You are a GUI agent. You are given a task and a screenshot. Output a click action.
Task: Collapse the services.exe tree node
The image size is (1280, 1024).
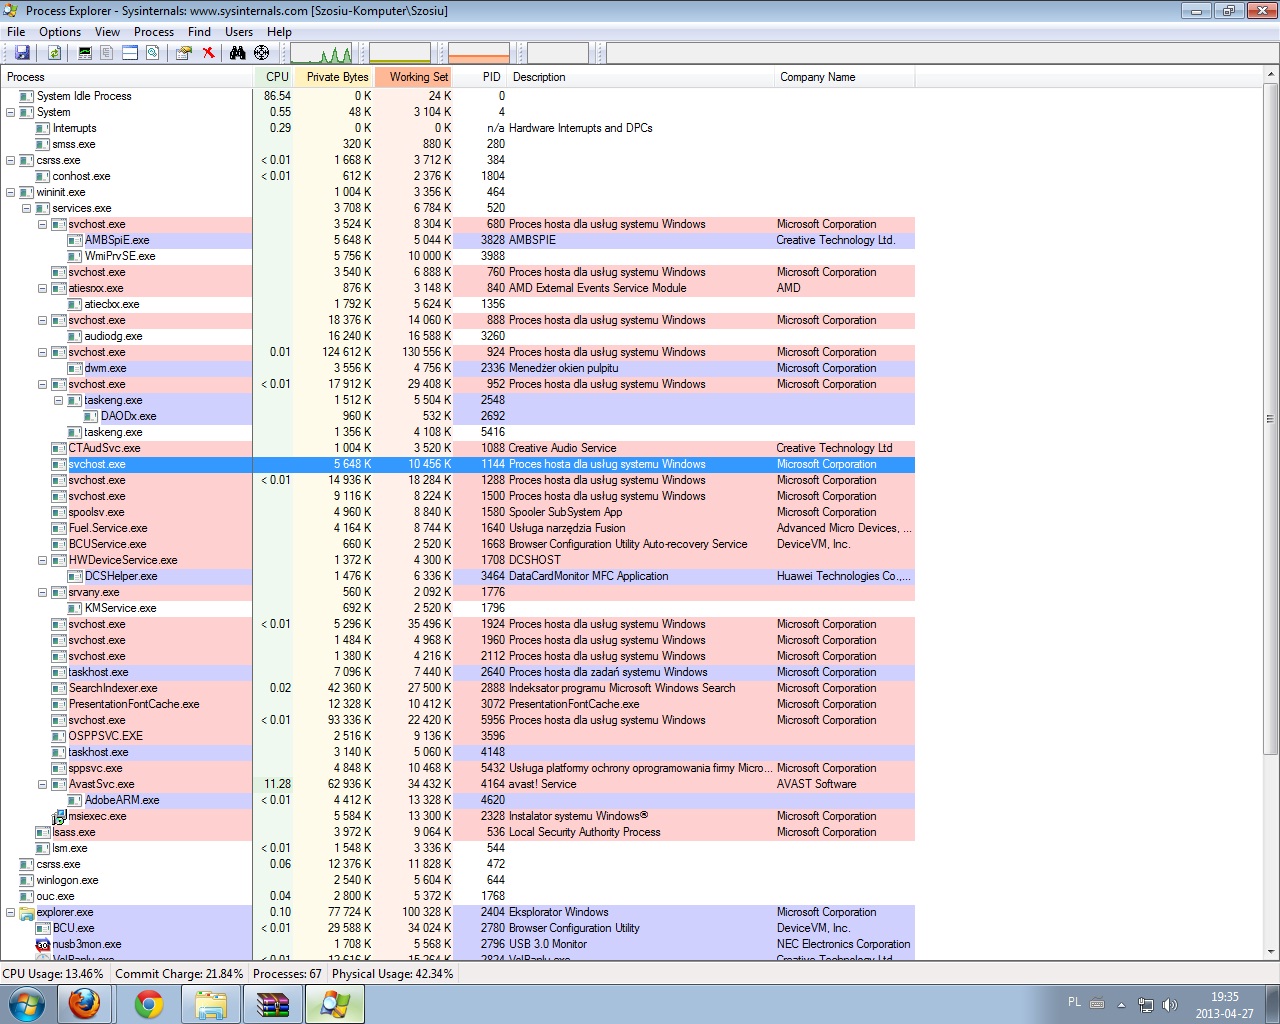pos(27,208)
